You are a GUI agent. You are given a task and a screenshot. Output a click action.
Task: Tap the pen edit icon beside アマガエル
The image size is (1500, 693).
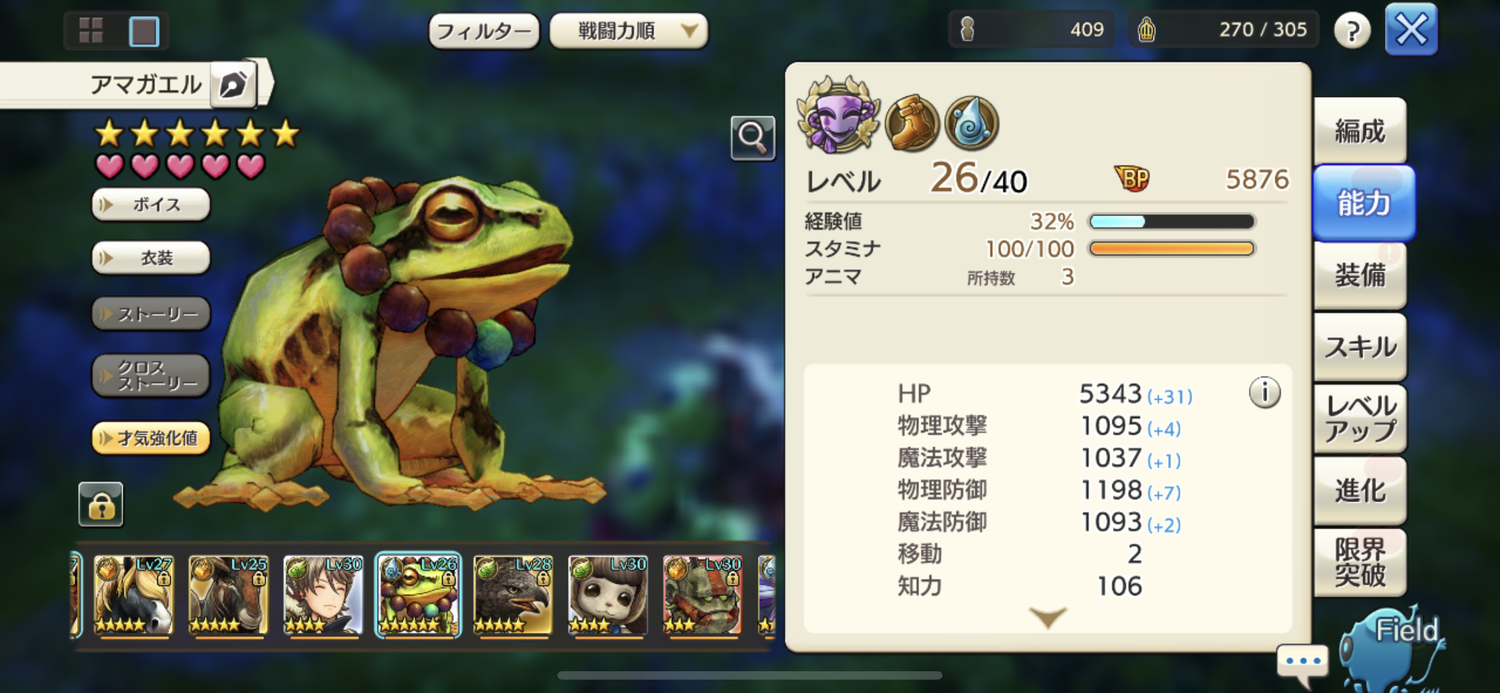232,86
